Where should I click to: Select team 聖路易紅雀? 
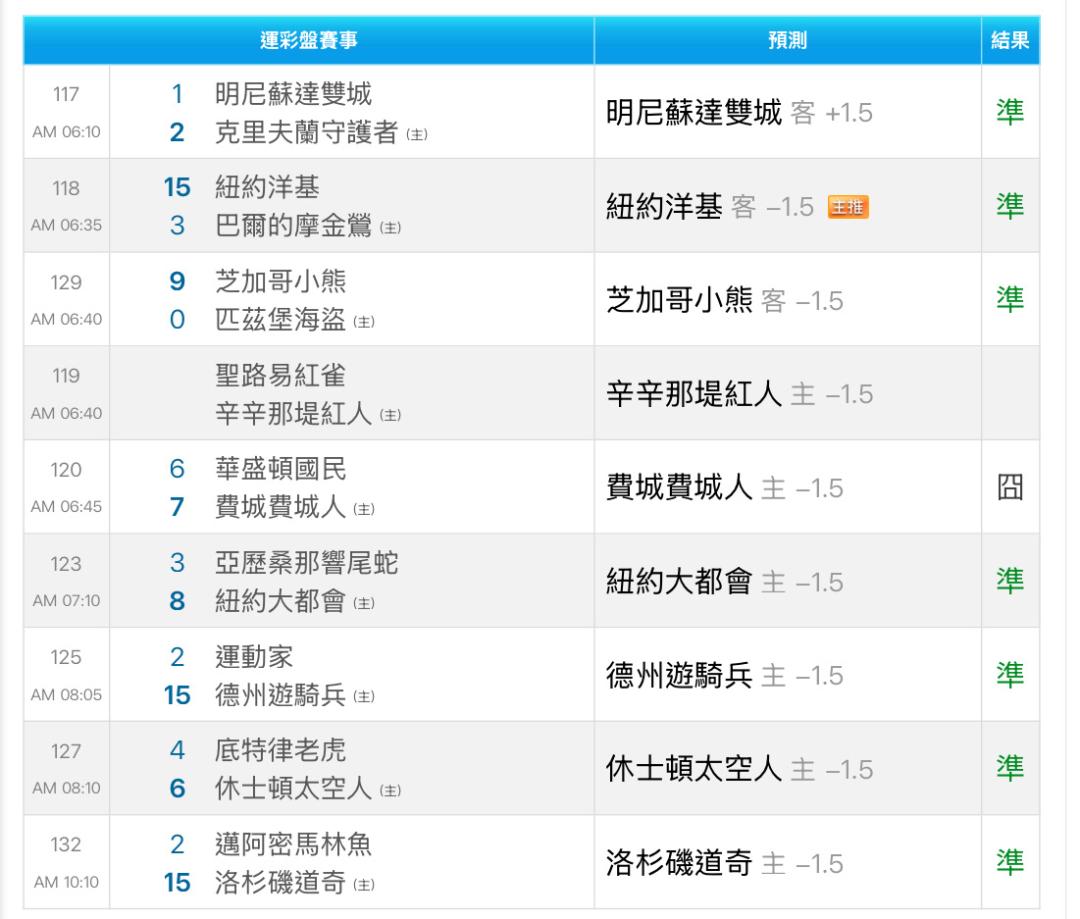coord(280,375)
